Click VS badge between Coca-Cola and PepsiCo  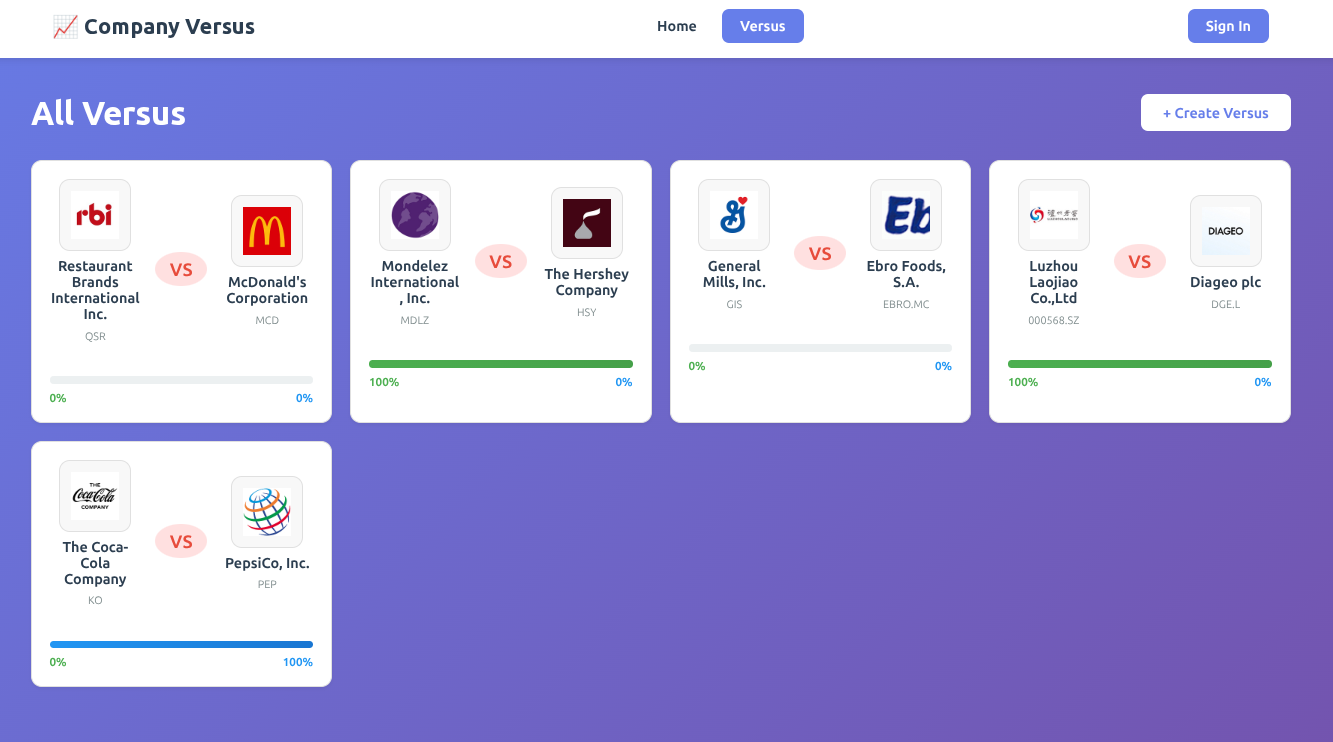coord(181,541)
